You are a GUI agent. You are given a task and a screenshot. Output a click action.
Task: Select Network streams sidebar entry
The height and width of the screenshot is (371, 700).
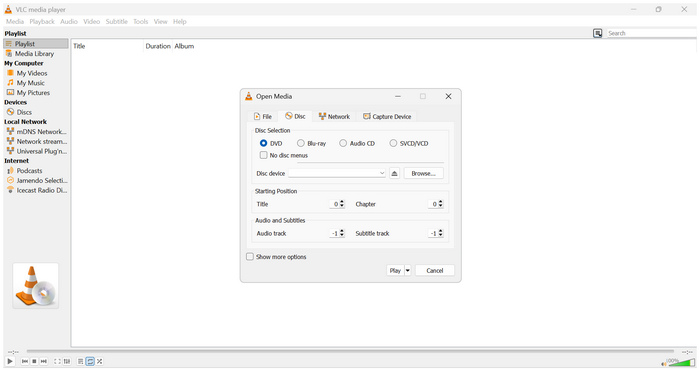pos(36,142)
